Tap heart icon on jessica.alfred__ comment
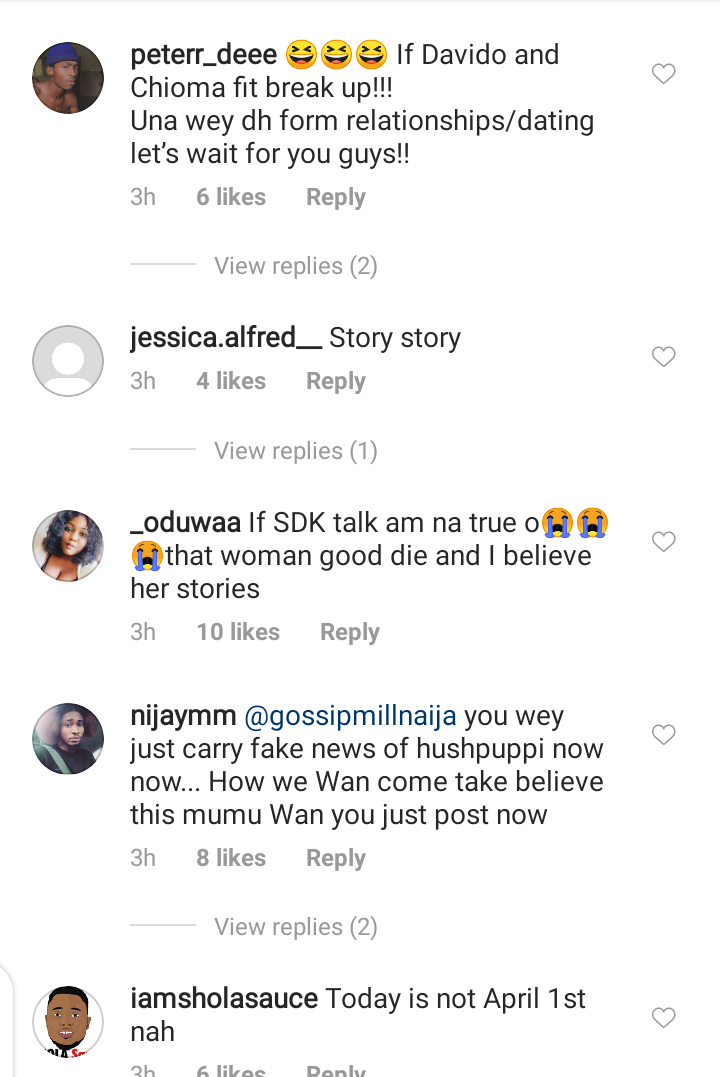 pyautogui.click(x=664, y=356)
